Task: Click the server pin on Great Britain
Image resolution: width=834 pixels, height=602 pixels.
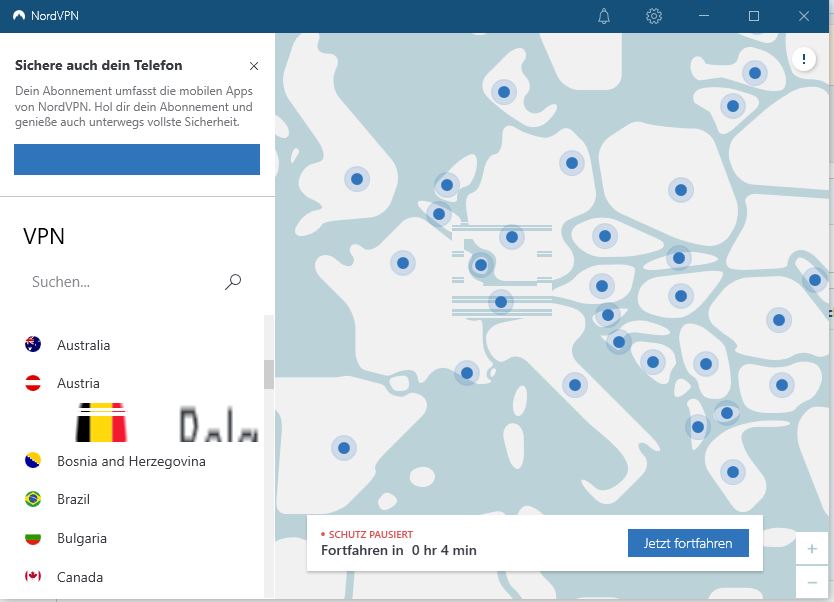Action: click(357, 179)
